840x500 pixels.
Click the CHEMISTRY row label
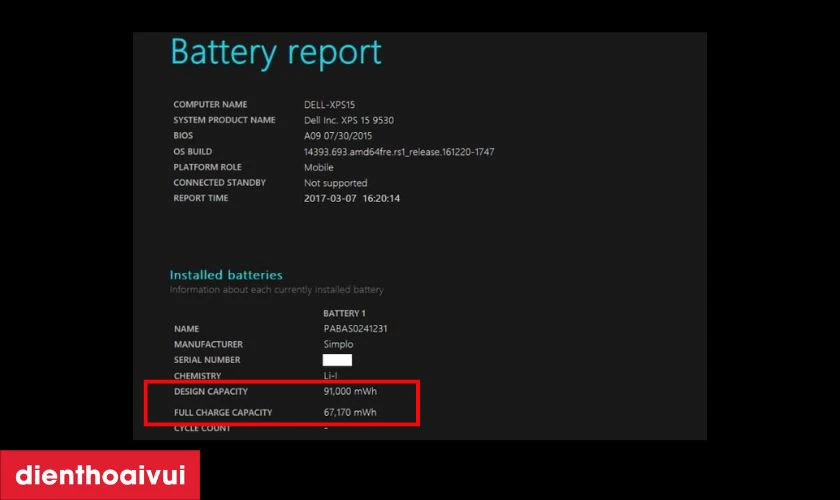[x=197, y=376]
